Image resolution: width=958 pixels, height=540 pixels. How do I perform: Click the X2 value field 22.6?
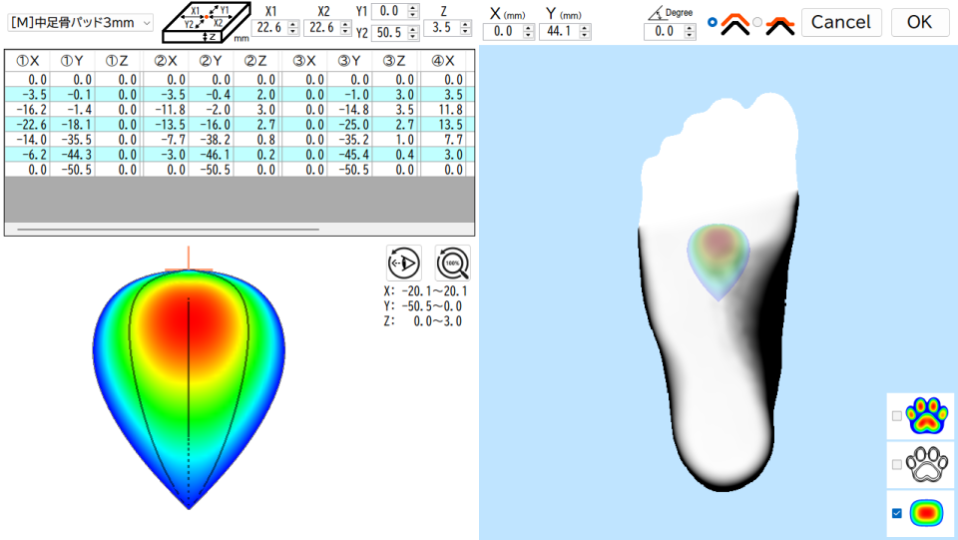[x=322, y=27]
